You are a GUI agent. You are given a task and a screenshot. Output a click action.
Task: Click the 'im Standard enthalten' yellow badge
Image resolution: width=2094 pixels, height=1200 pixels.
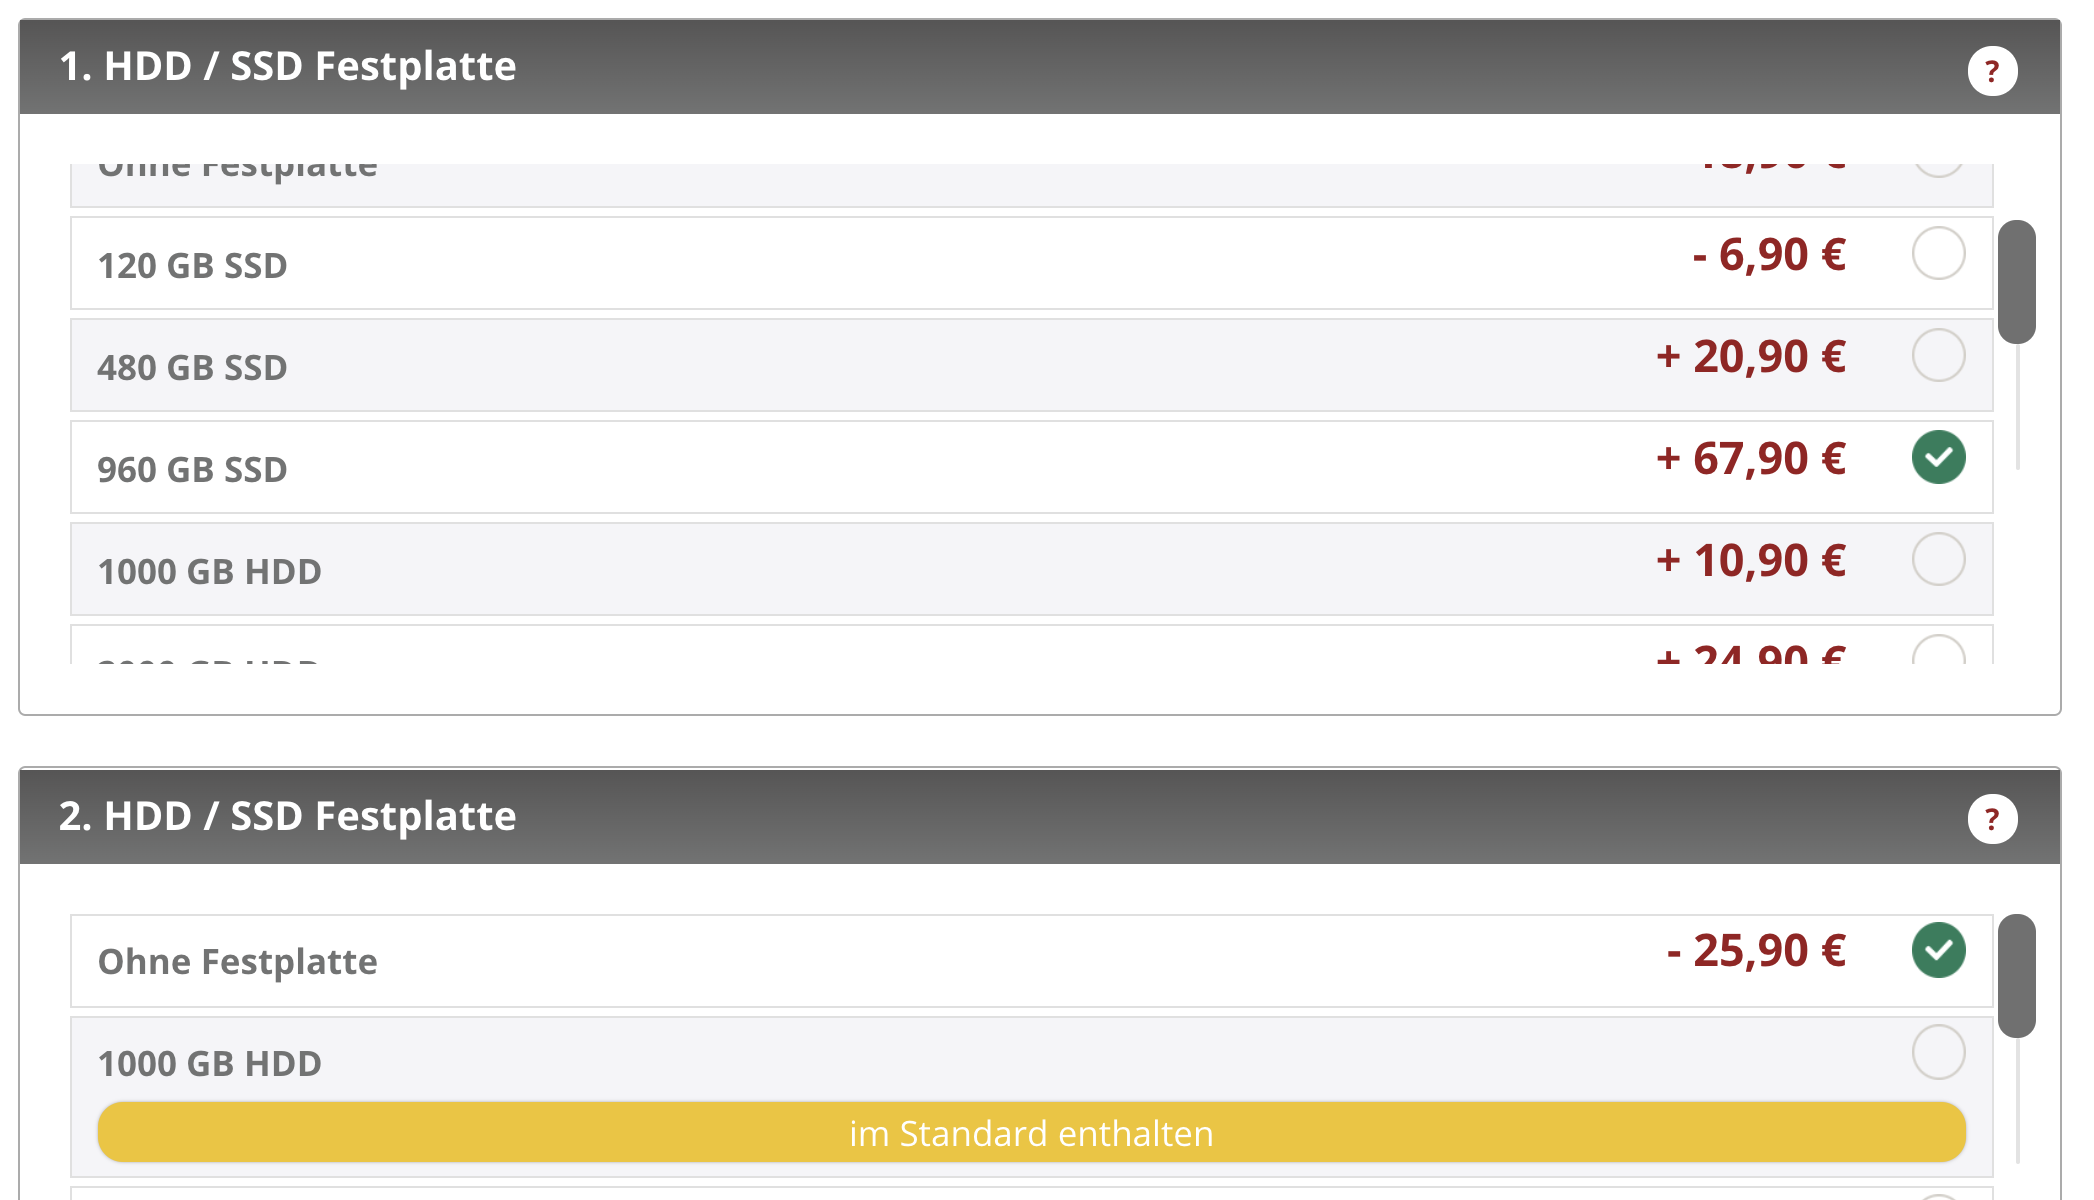click(1031, 1132)
